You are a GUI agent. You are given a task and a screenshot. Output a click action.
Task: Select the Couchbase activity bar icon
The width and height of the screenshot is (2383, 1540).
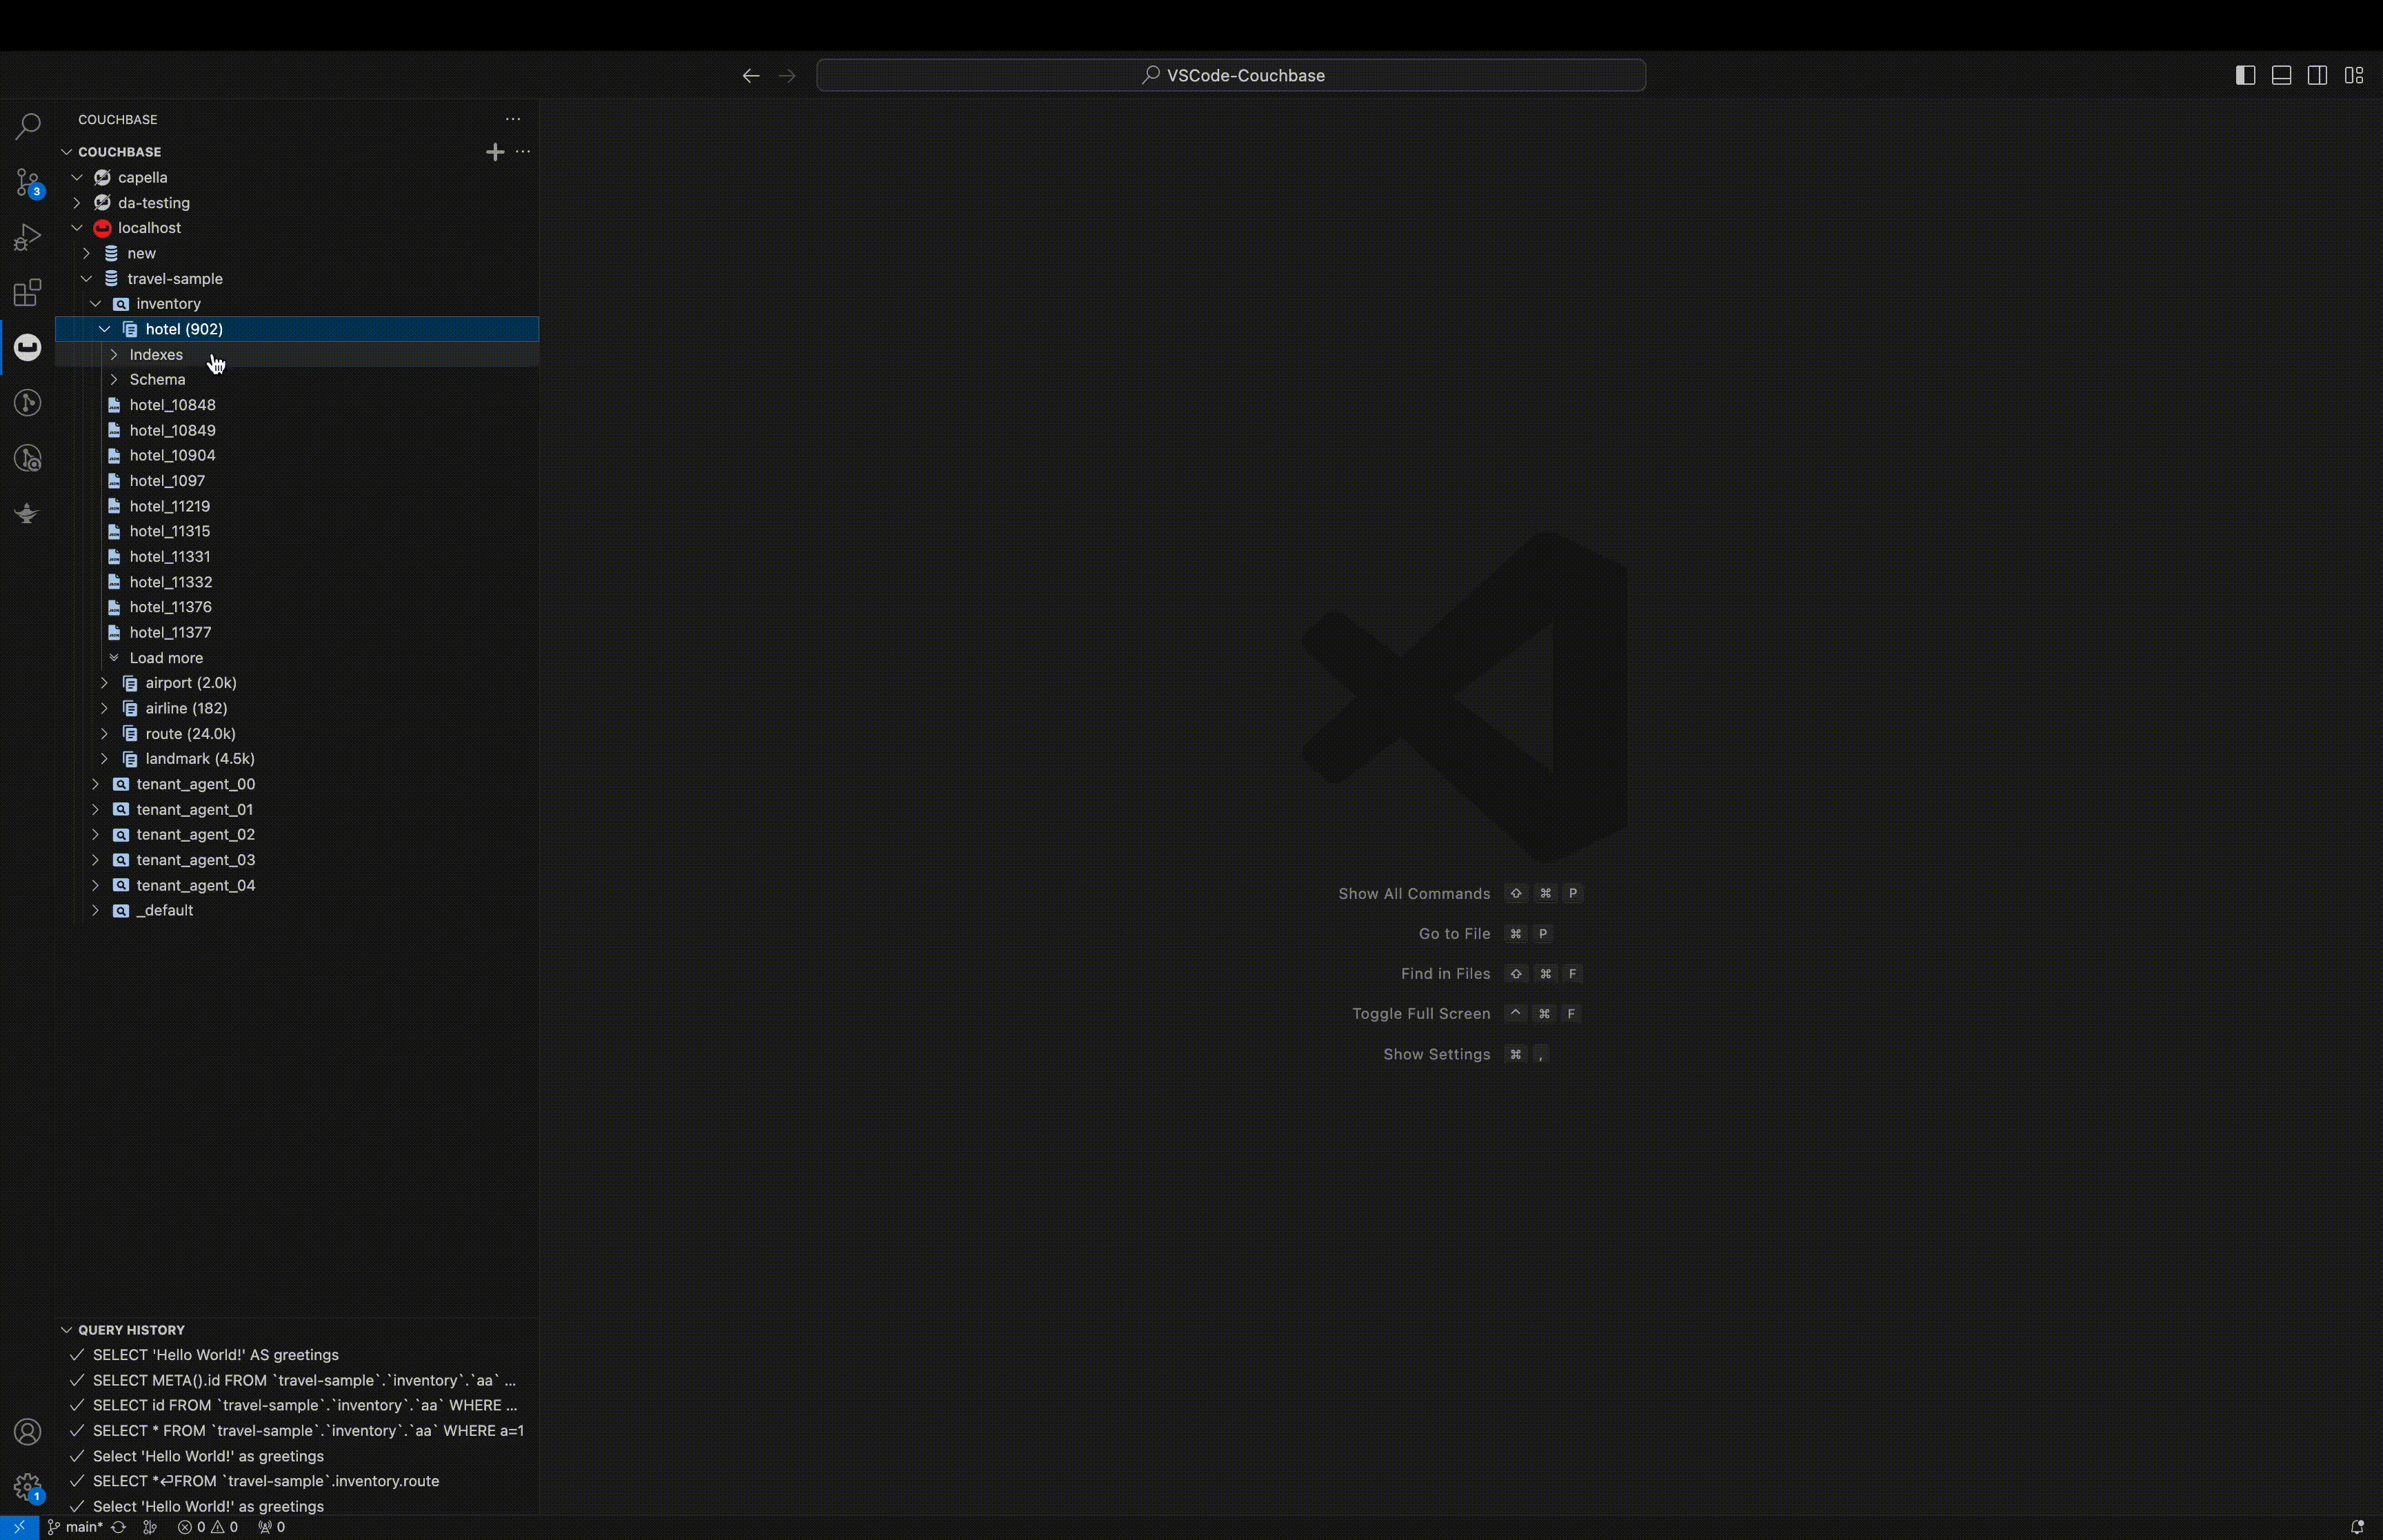point(27,347)
